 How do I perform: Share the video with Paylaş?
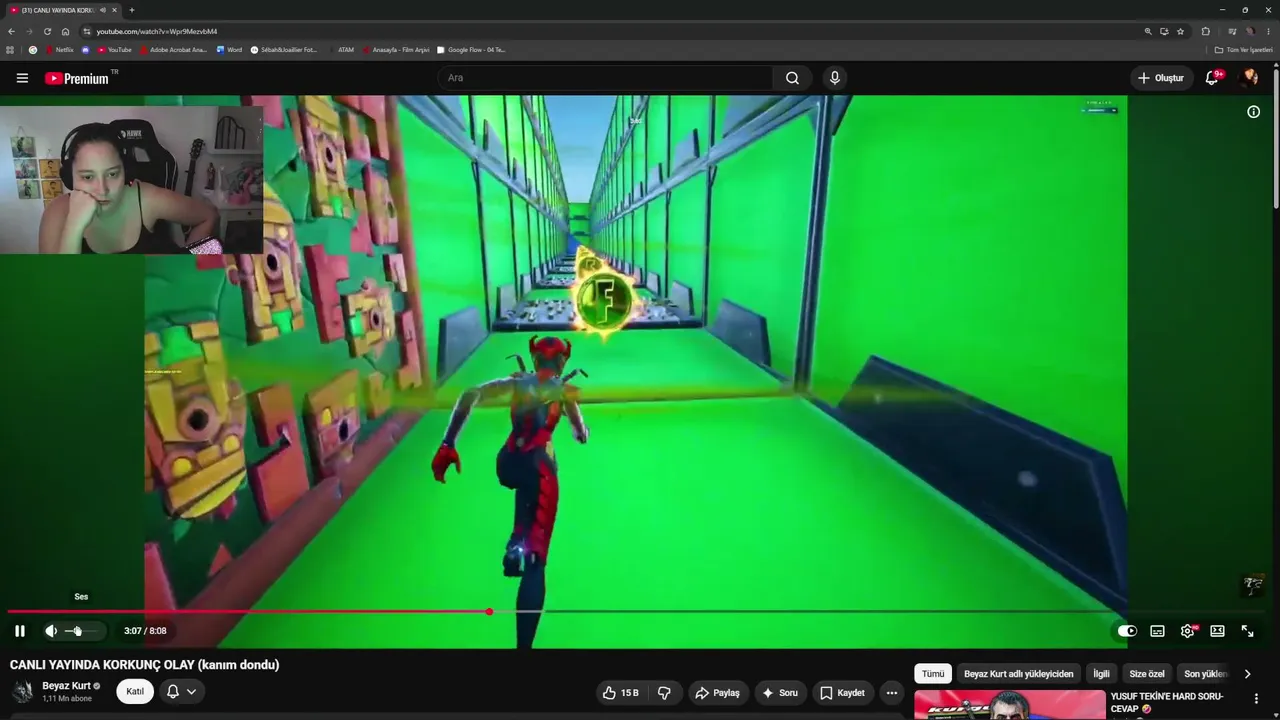(718, 693)
